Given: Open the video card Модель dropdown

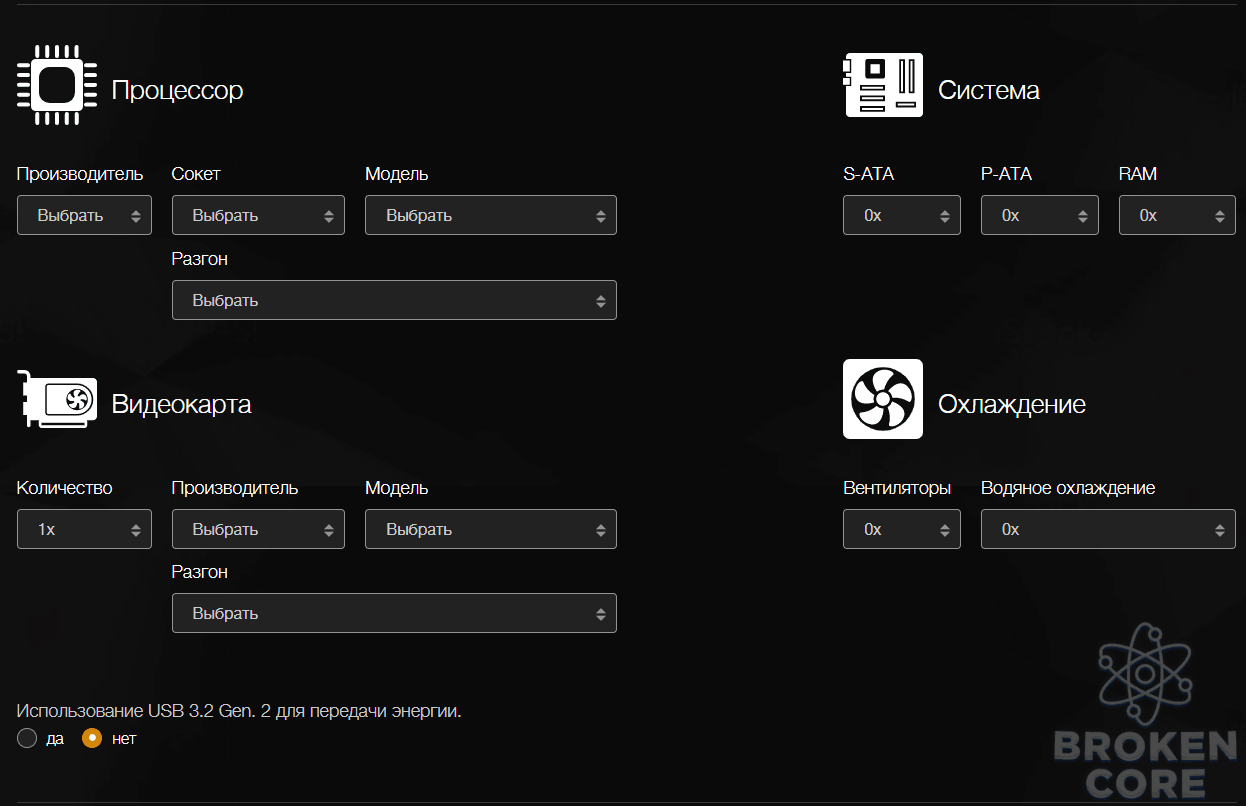Looking at the screenshot, I should pos(491,529).
